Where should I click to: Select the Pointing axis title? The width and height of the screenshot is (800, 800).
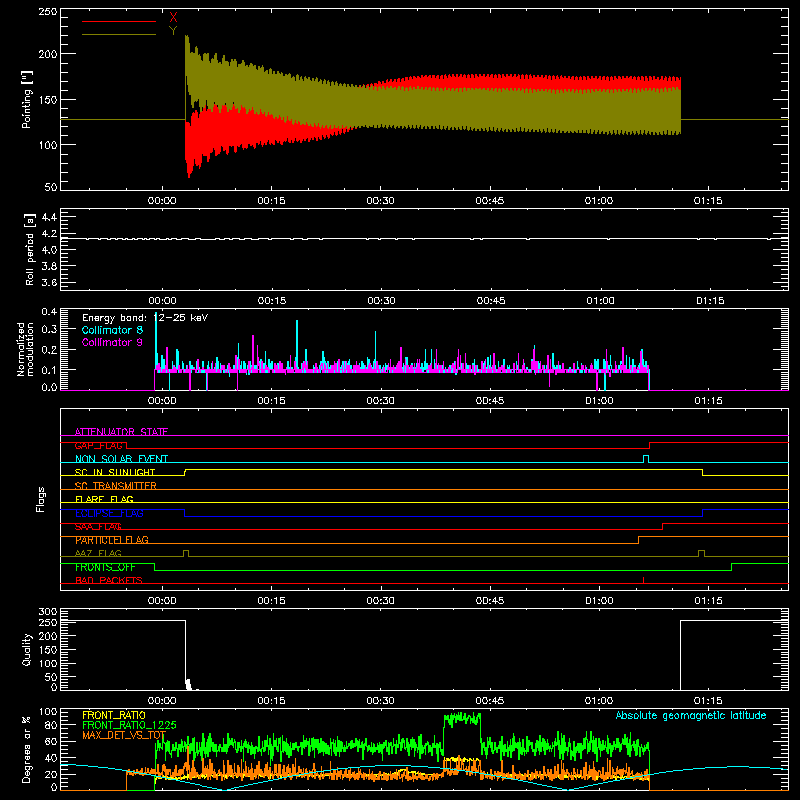pyautogui.click(x=27, y=99)
